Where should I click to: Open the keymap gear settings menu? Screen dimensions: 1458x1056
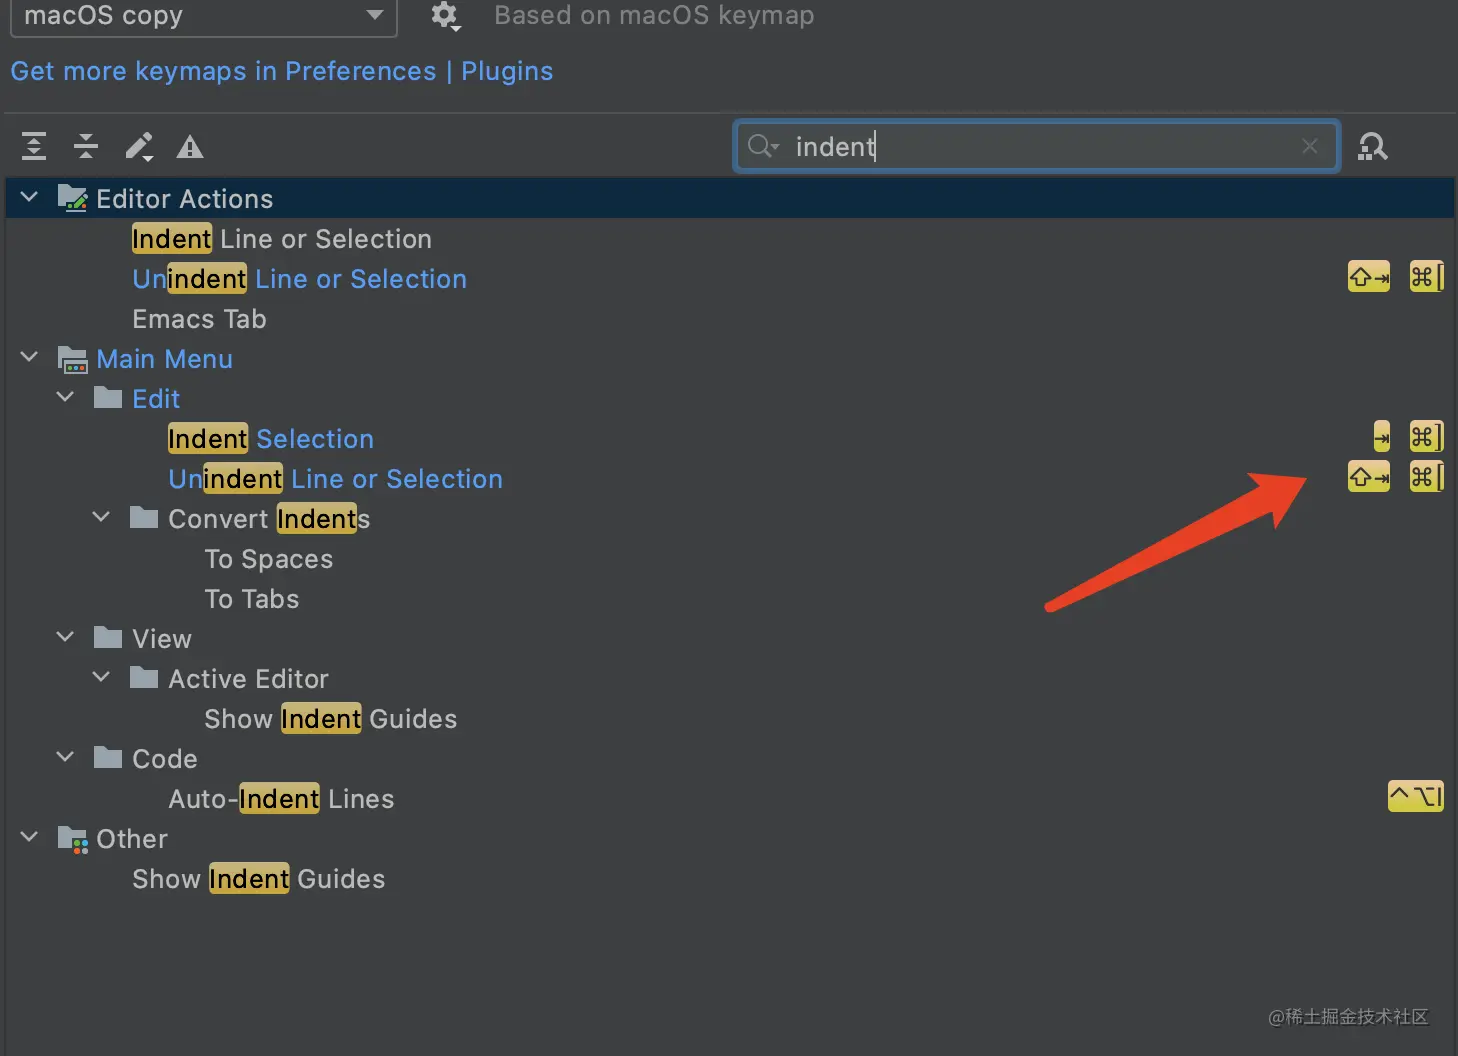tap(444, 15)
